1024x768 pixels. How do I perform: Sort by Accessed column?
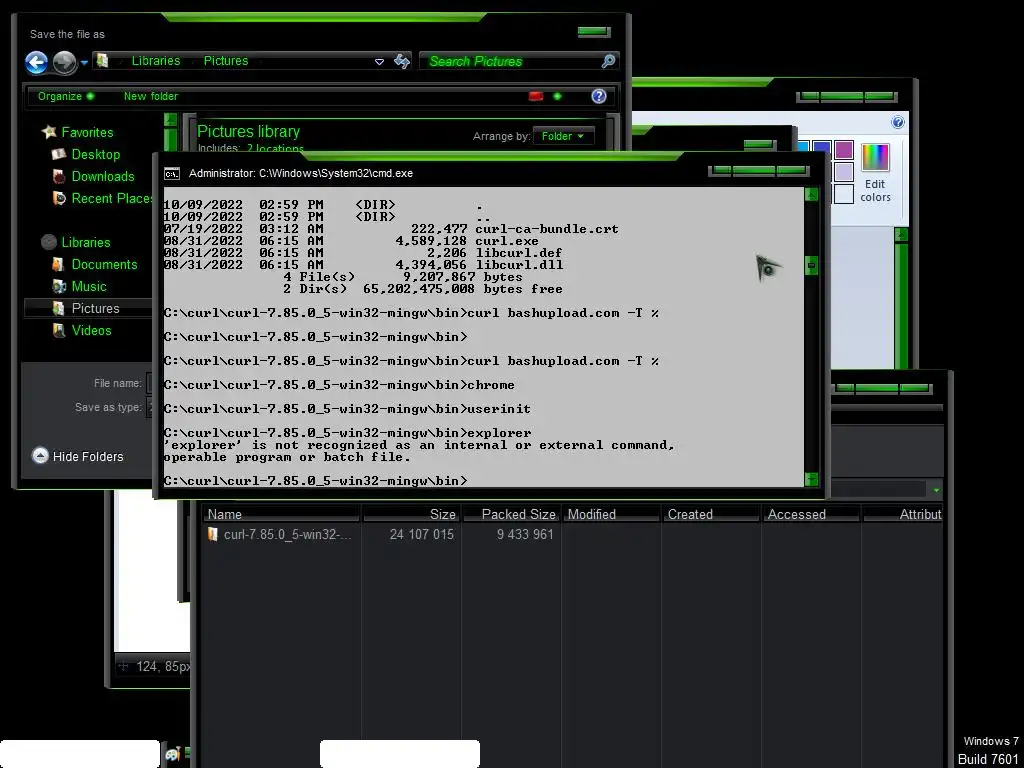811,515
